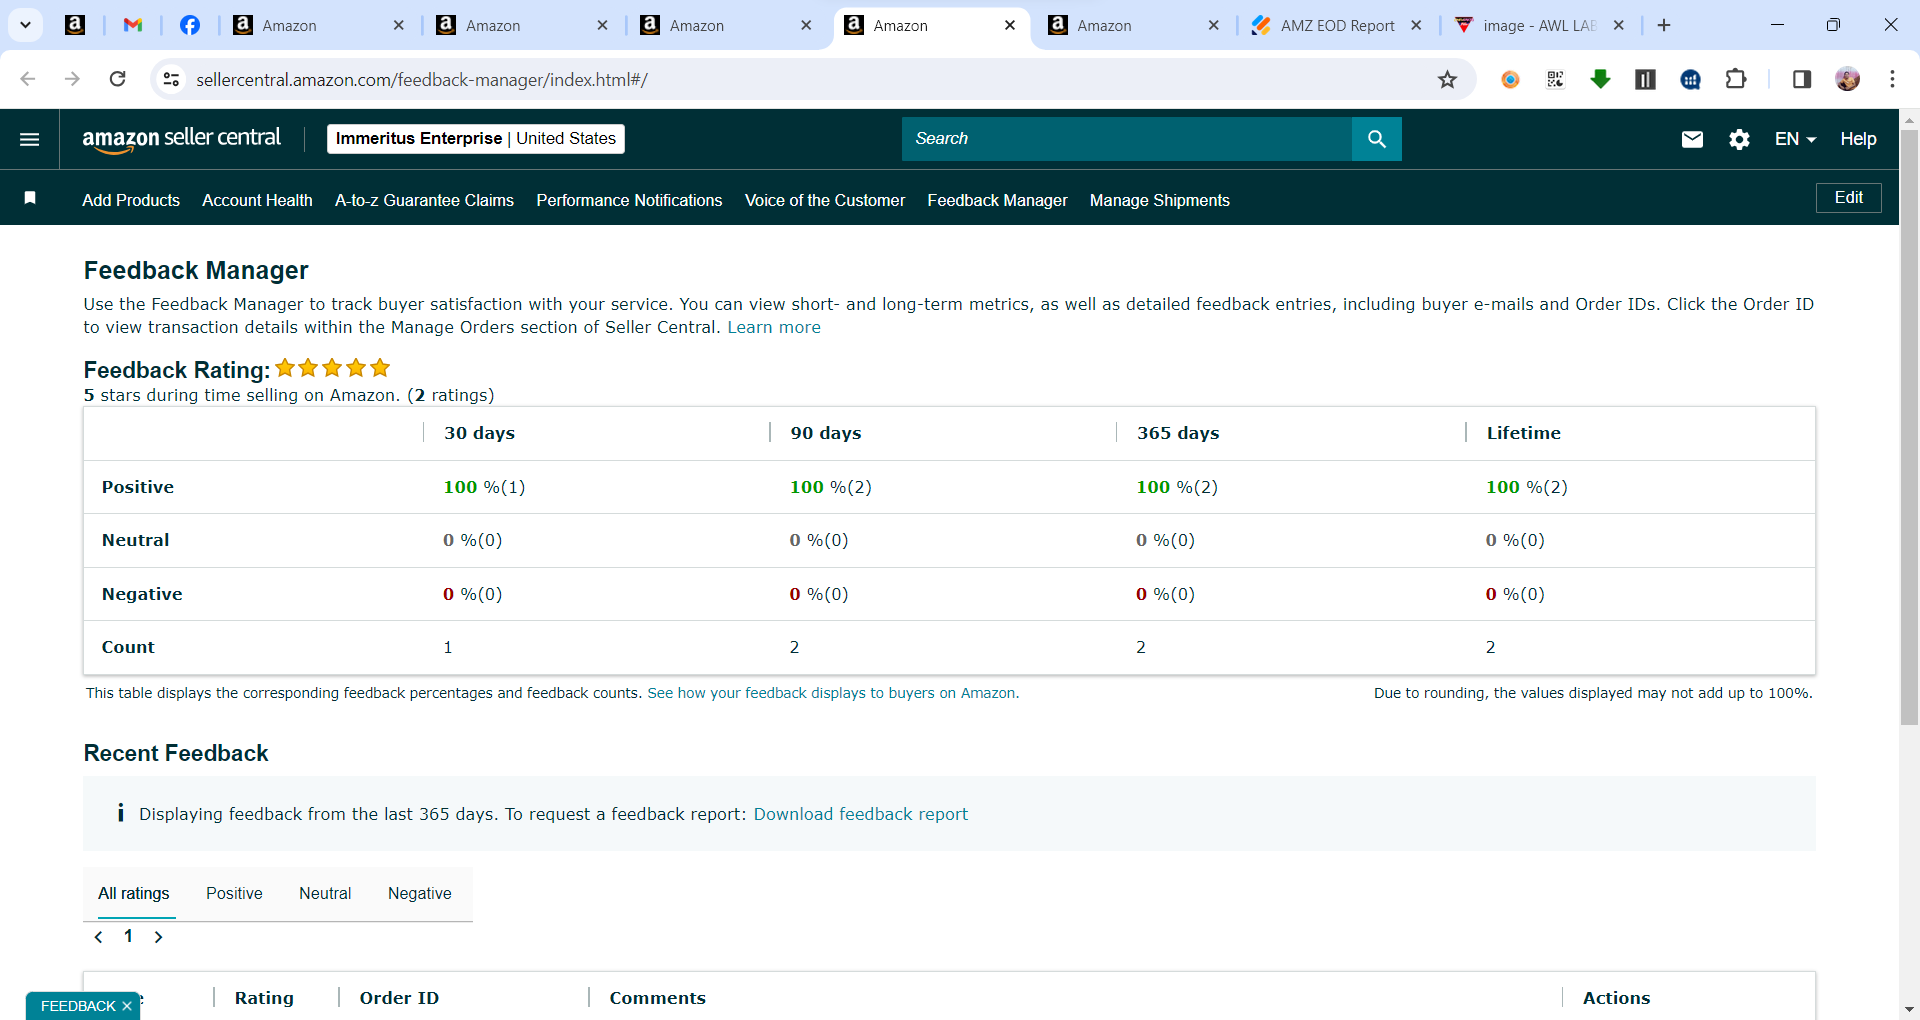Open how feedback displays to buyers link

pos(833,693)
